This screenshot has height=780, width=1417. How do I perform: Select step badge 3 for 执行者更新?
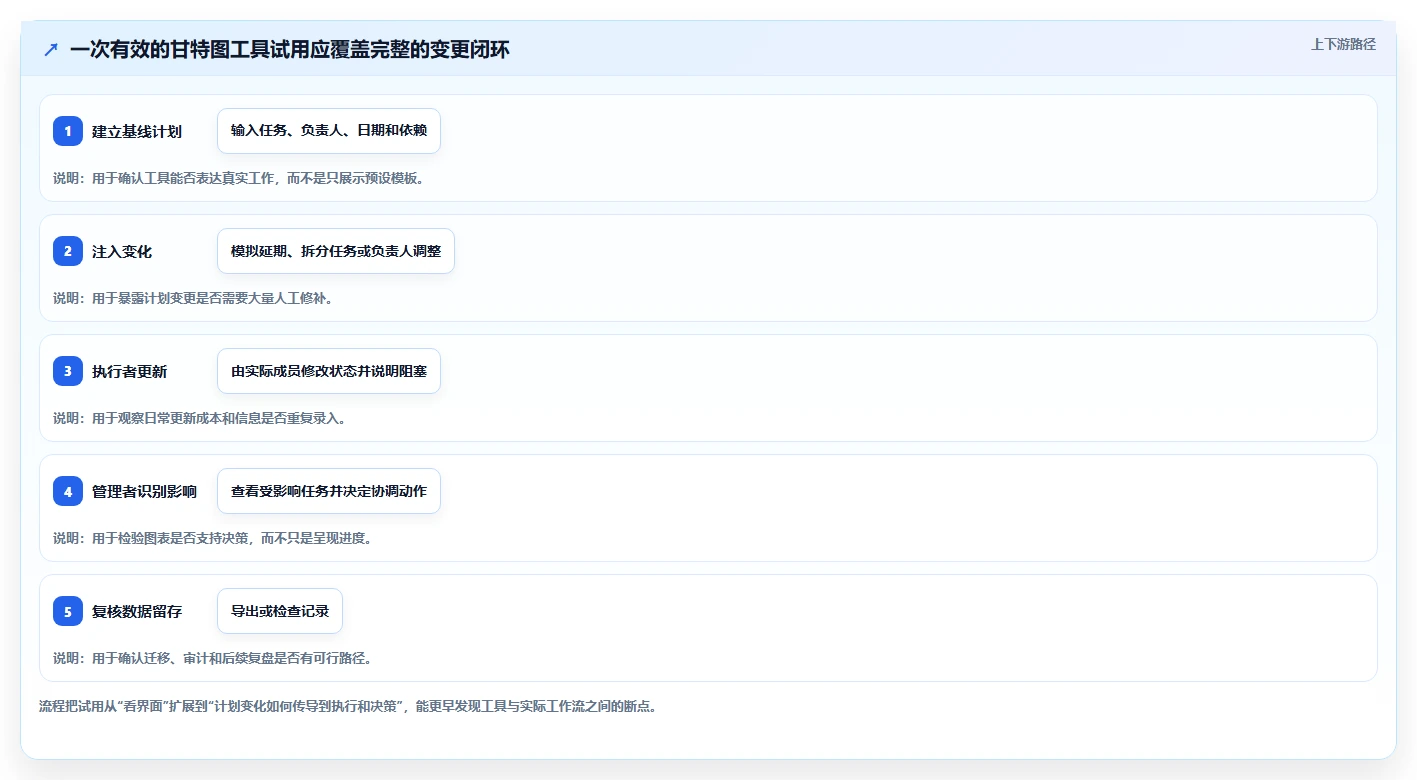[x=68, y=371]
